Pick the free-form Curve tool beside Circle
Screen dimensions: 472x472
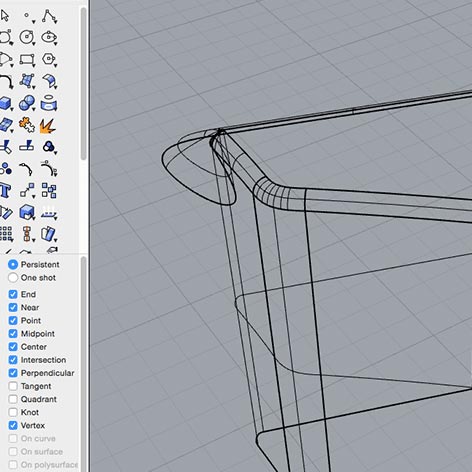(5, 37)
